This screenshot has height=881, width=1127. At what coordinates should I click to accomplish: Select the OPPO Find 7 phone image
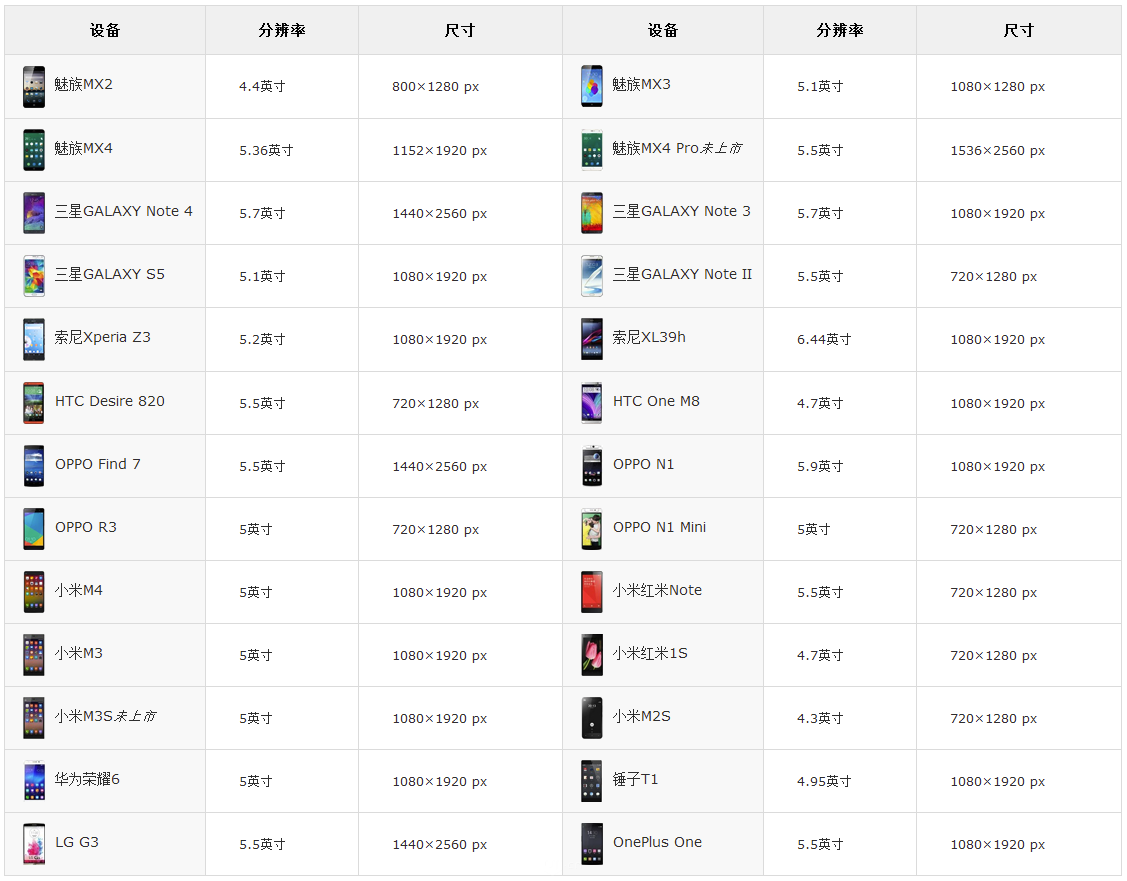34,466
